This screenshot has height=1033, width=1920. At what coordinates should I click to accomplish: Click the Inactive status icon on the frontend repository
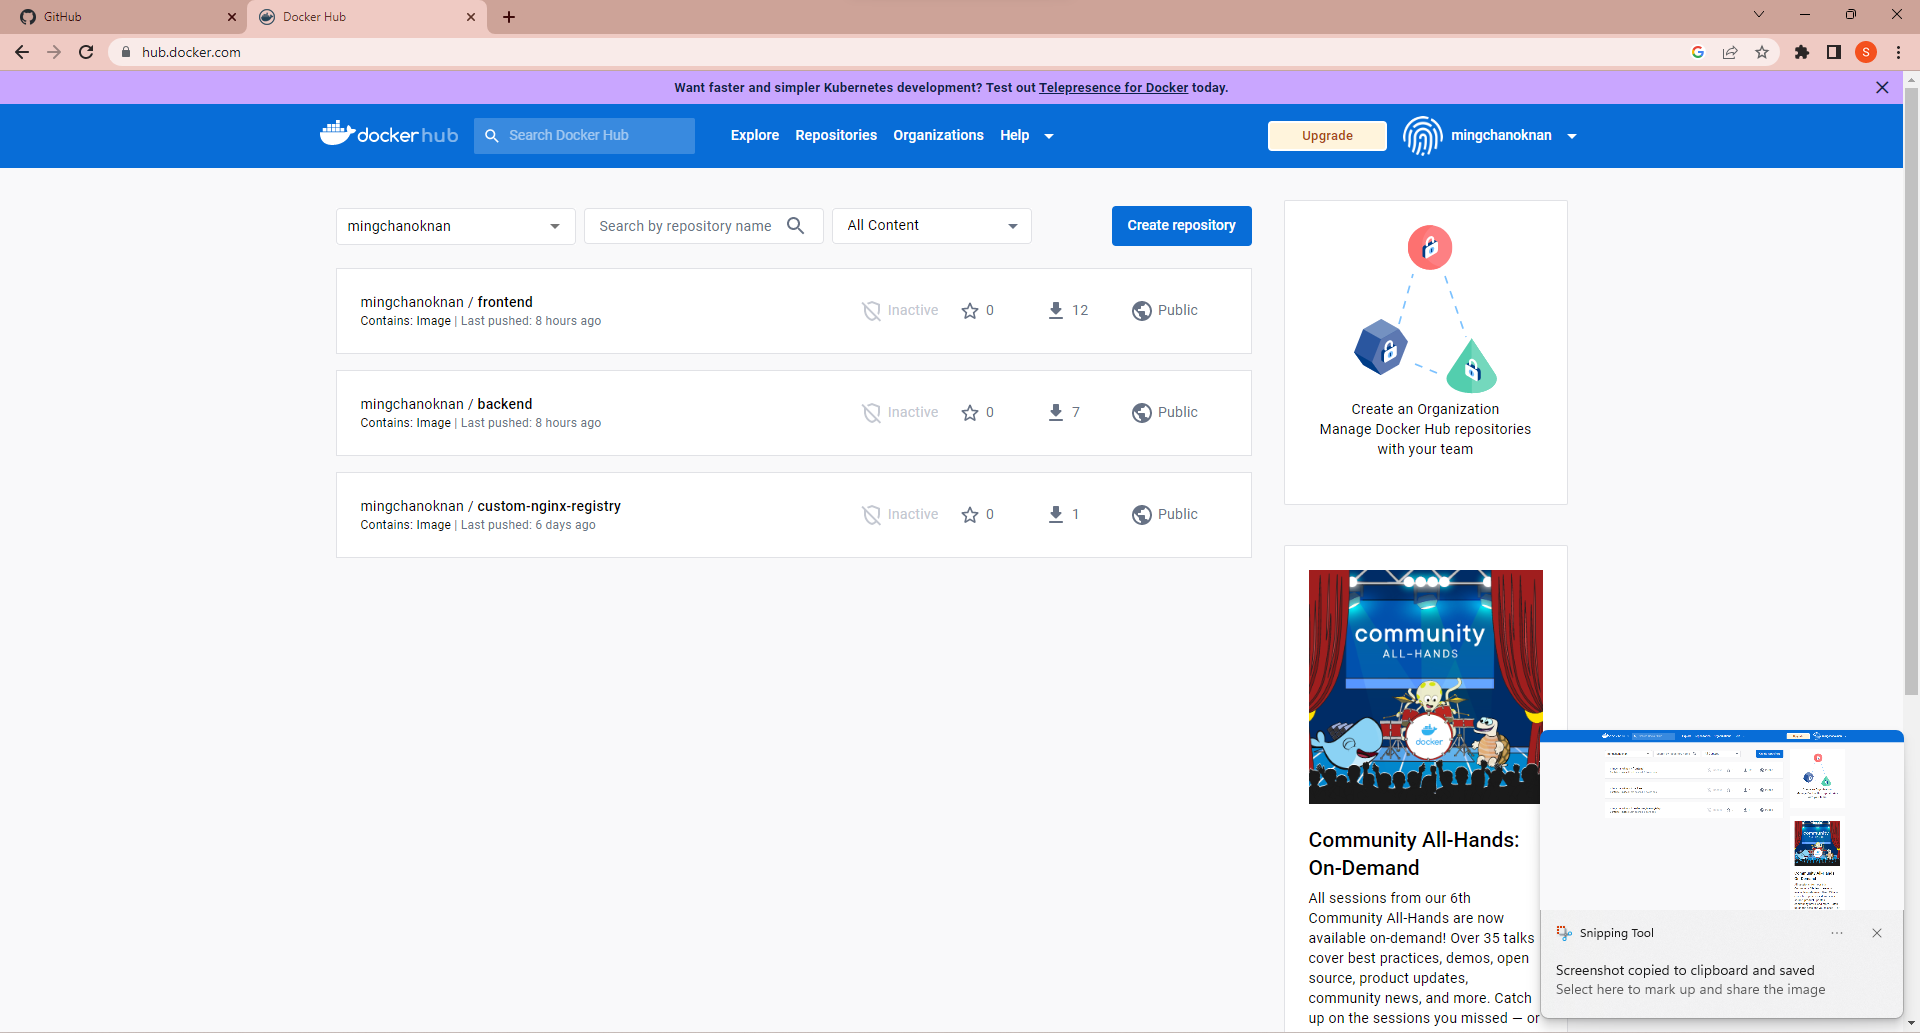click(x=871, y=310)
